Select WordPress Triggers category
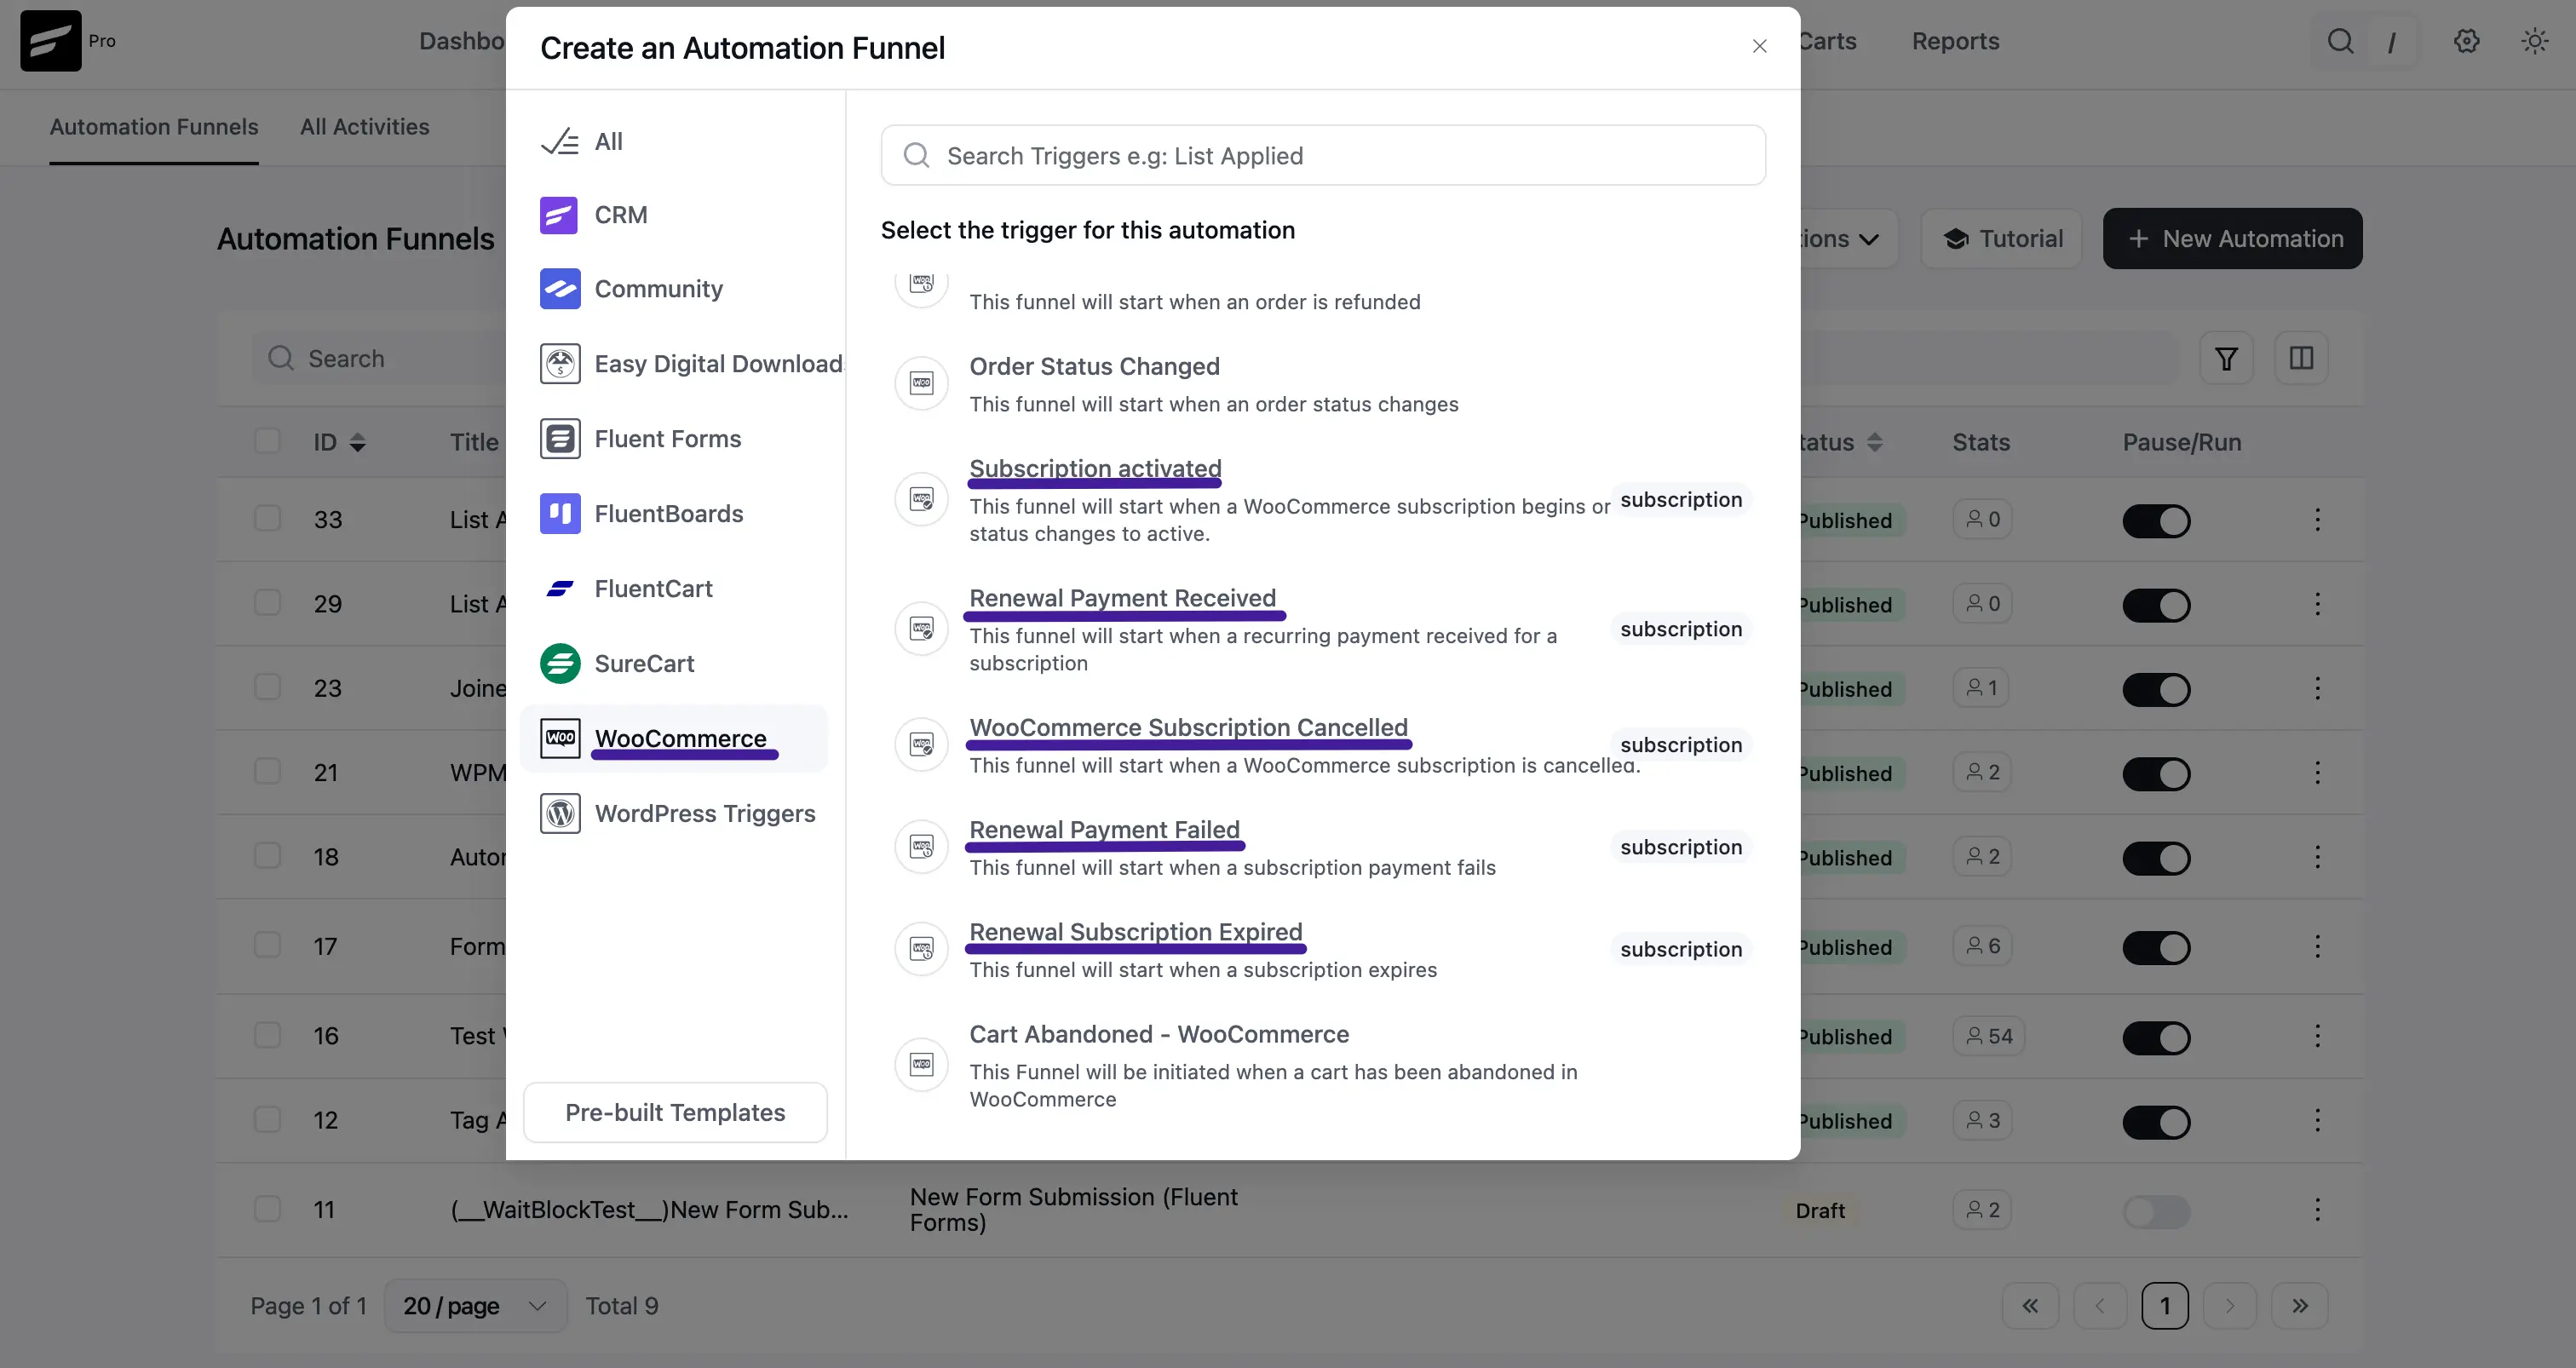Viewport: 2576px width, 1368px height. pyautogui.click(x=674, y=814)
